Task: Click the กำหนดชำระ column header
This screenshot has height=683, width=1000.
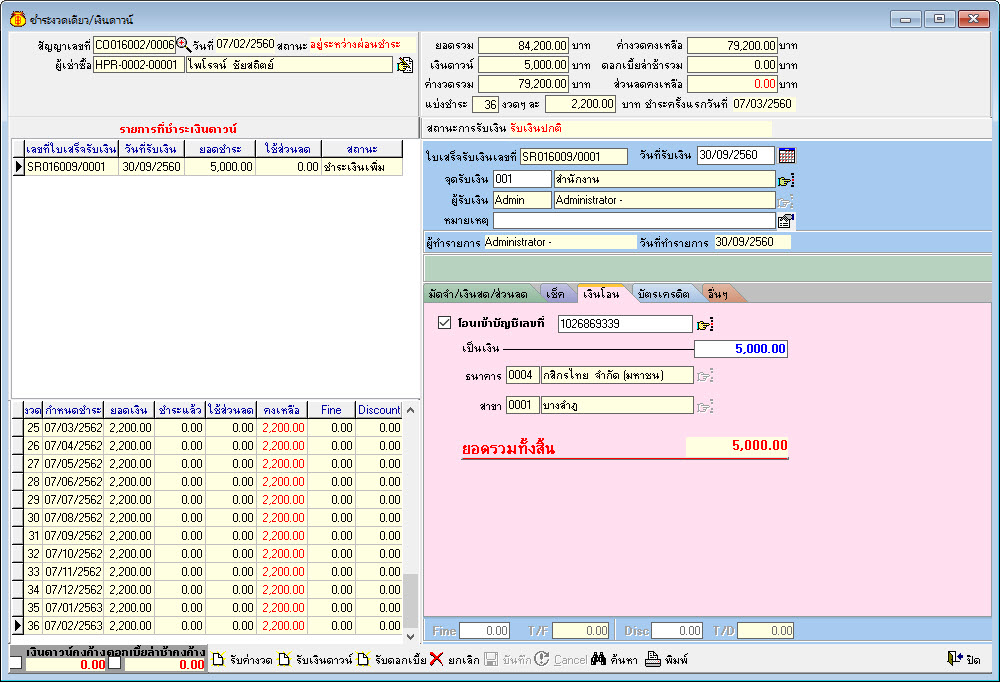Action: tap(73, 409)
